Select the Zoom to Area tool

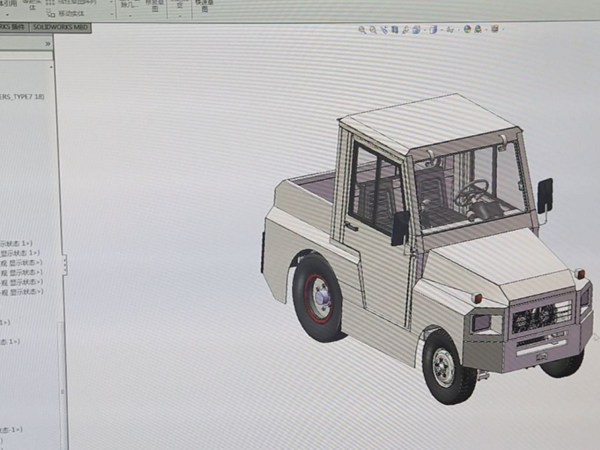(x=373, y=30)
